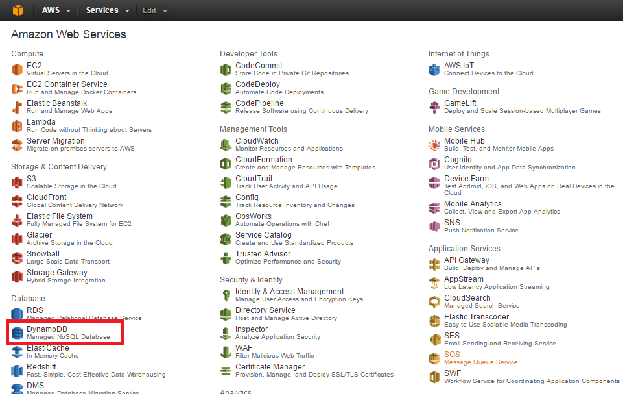Viewport: 623px width, 394px height.
Task: Click the API Gateway icon
Action: pos(434,264)
